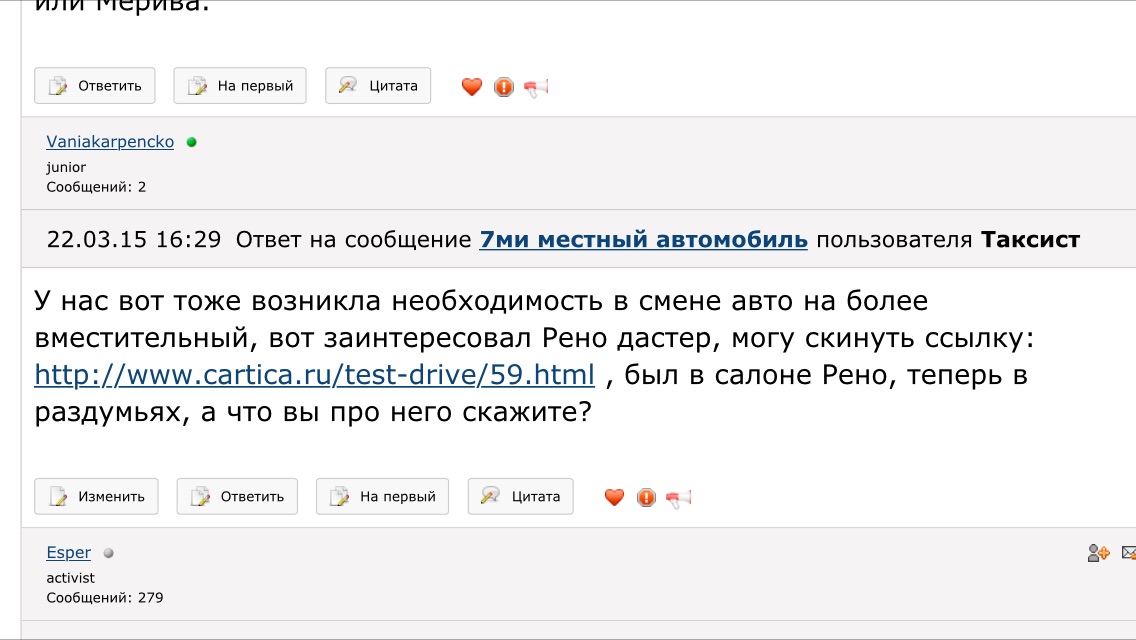Quote Vaniakarpencko's post with "Цитата"
This screenshot has width=1136, height=640.
[520, 496]
